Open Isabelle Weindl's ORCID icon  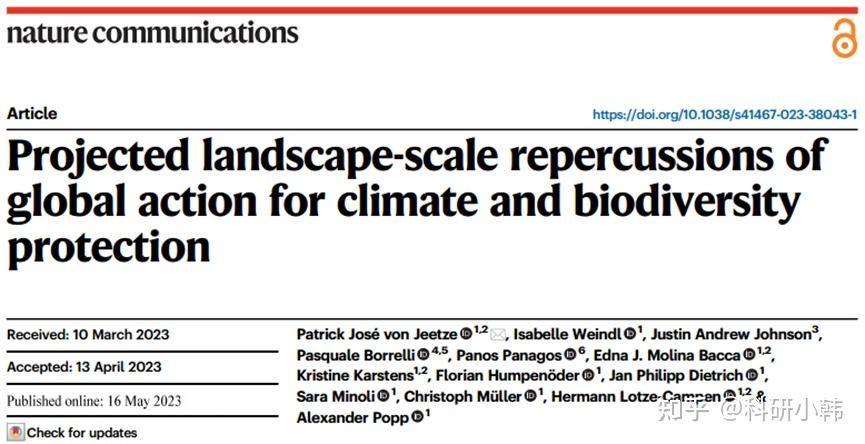pyautogui.click(x=630, y=334)
